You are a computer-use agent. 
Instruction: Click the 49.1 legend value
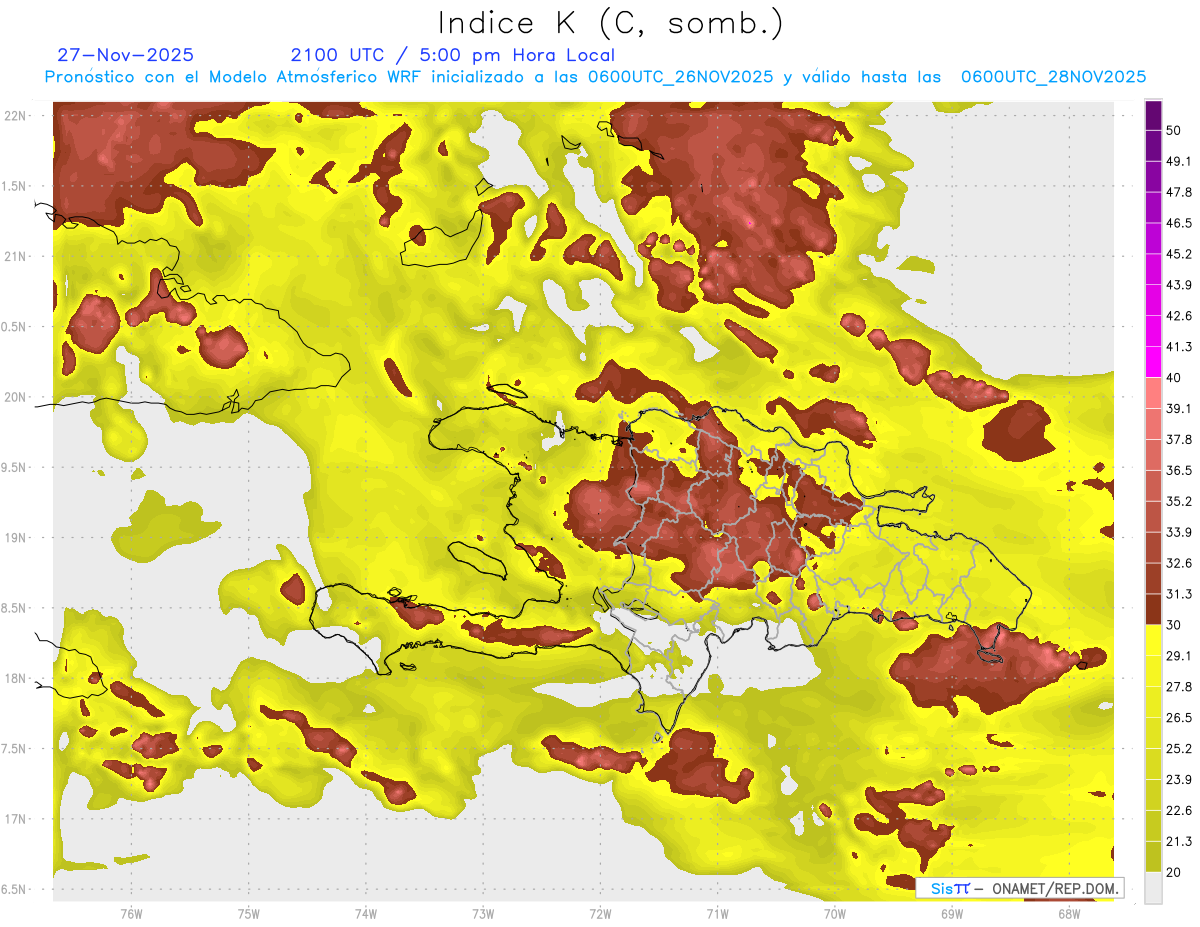[x=1179, y=161]
